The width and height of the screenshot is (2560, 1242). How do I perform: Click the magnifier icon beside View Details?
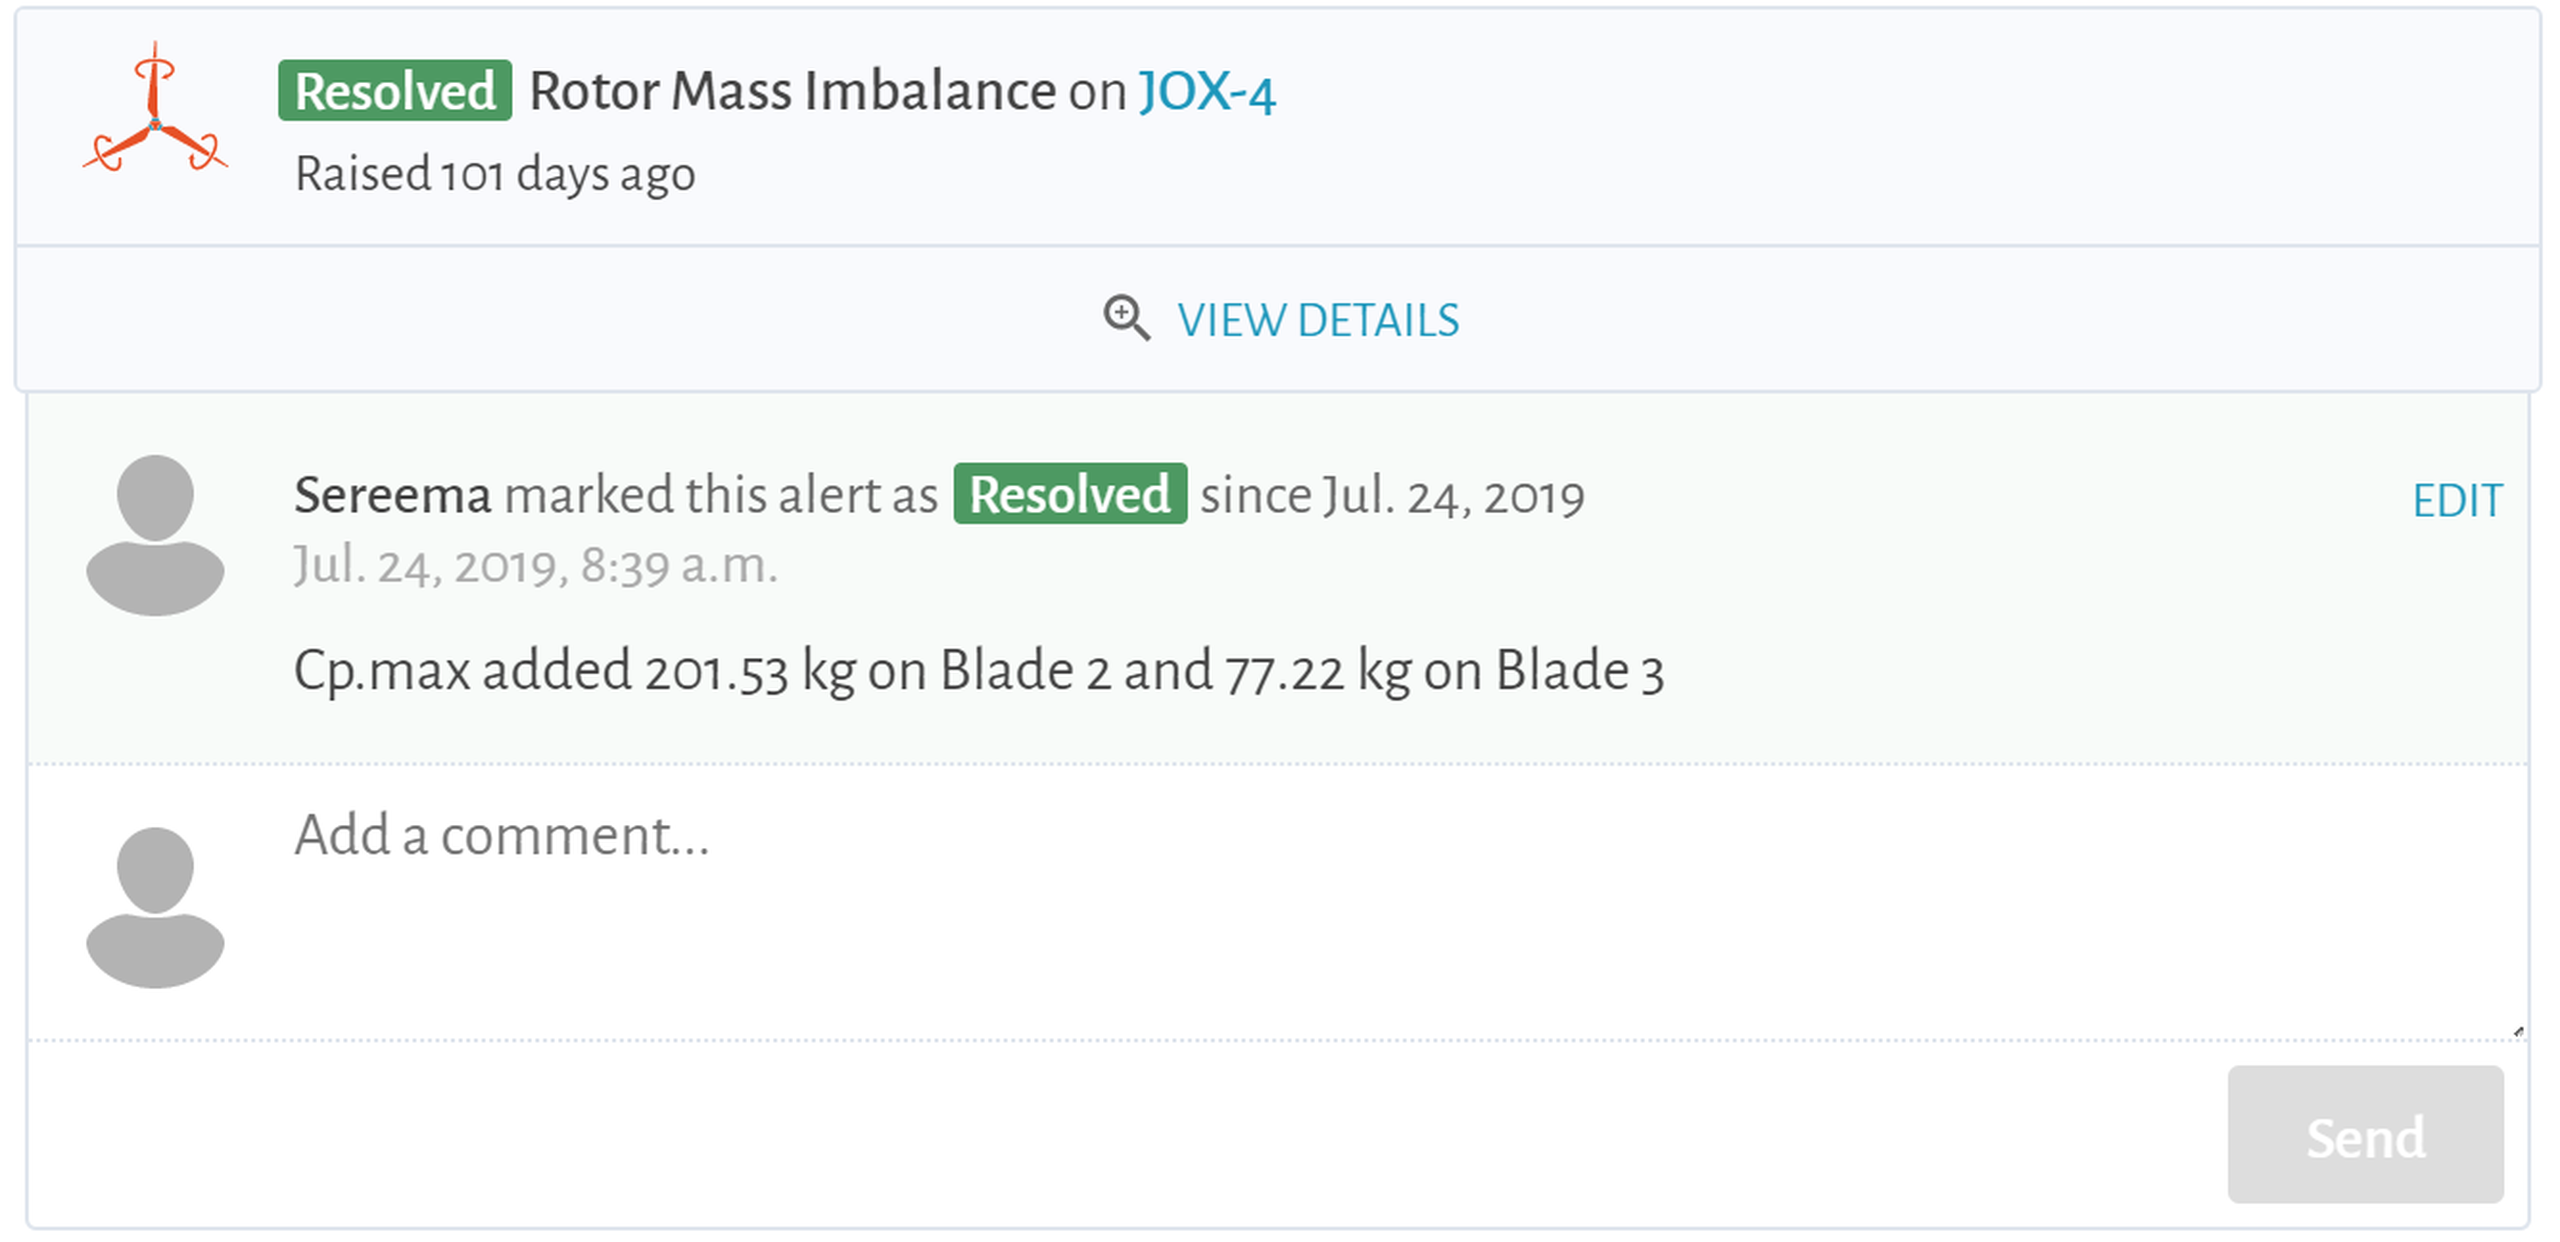[x=1126, y=318]
